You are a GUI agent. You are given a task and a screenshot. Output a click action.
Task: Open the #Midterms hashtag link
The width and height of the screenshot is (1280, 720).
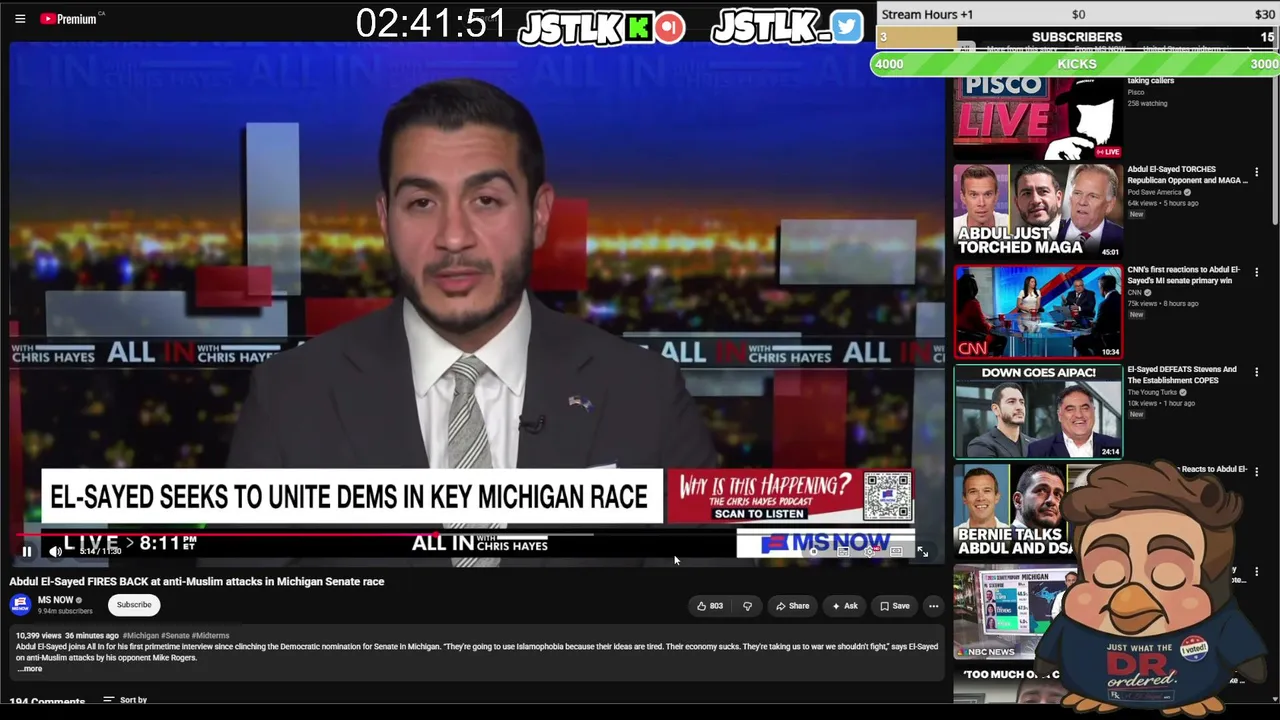(210, 635)
